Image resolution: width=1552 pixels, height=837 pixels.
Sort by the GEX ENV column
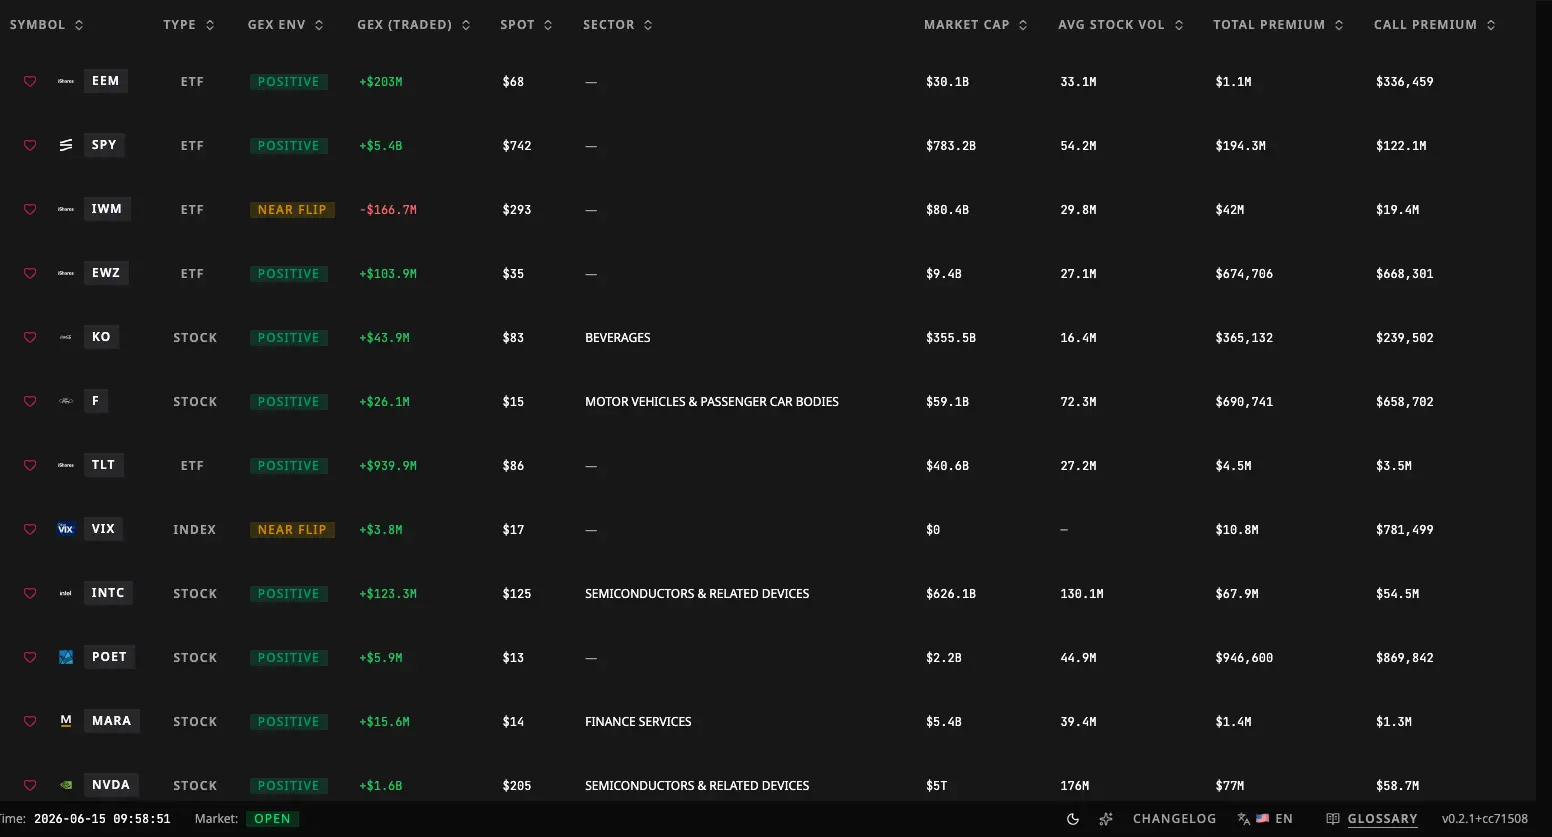click(x=286, y=25)
